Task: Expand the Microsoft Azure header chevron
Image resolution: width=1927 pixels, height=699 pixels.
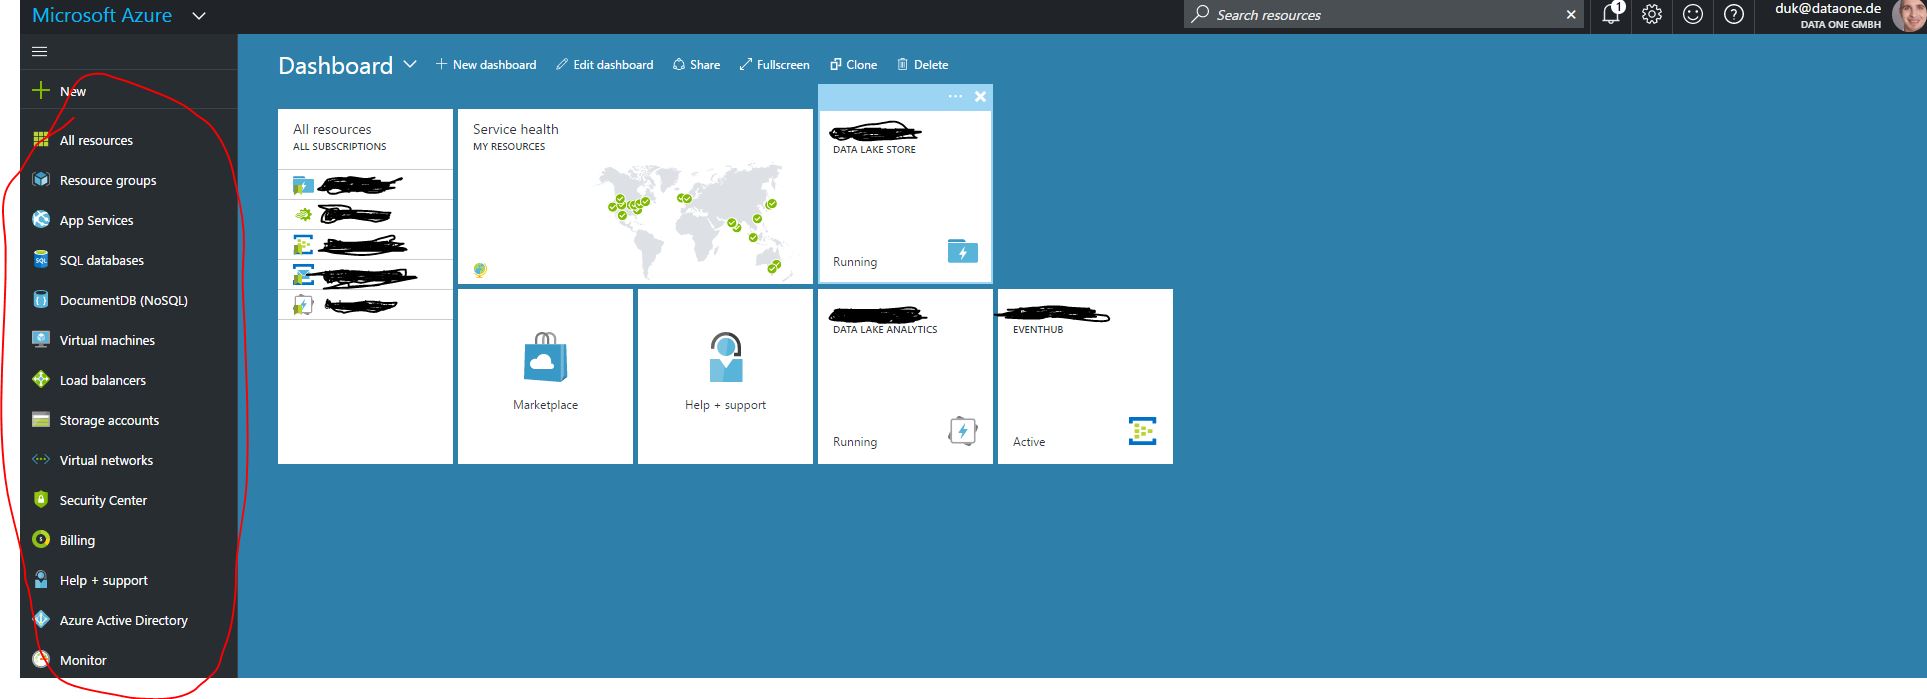Action: (x=199, y=16)
